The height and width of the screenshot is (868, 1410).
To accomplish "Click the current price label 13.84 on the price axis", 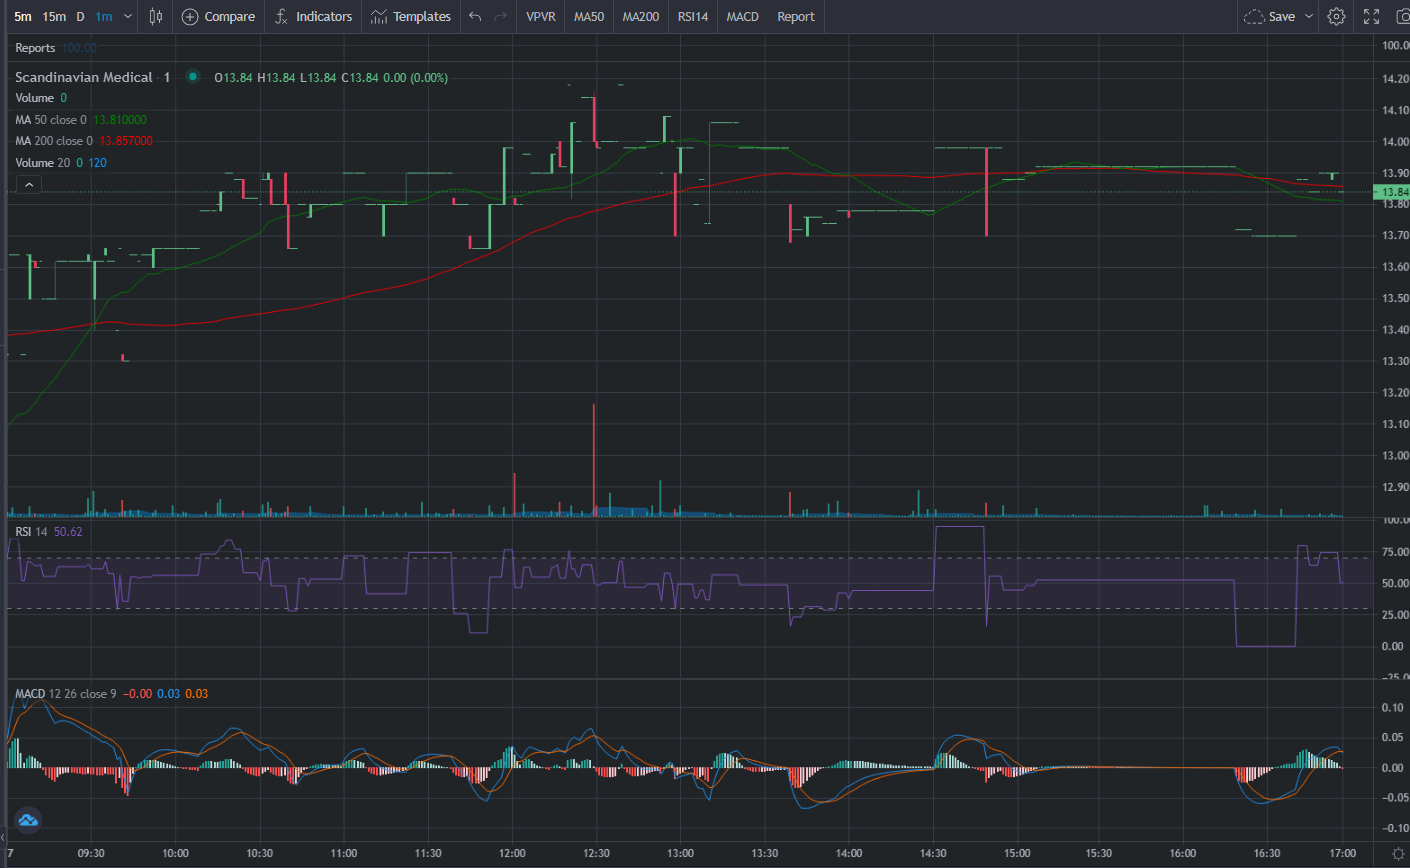I will click(1392, 192).
